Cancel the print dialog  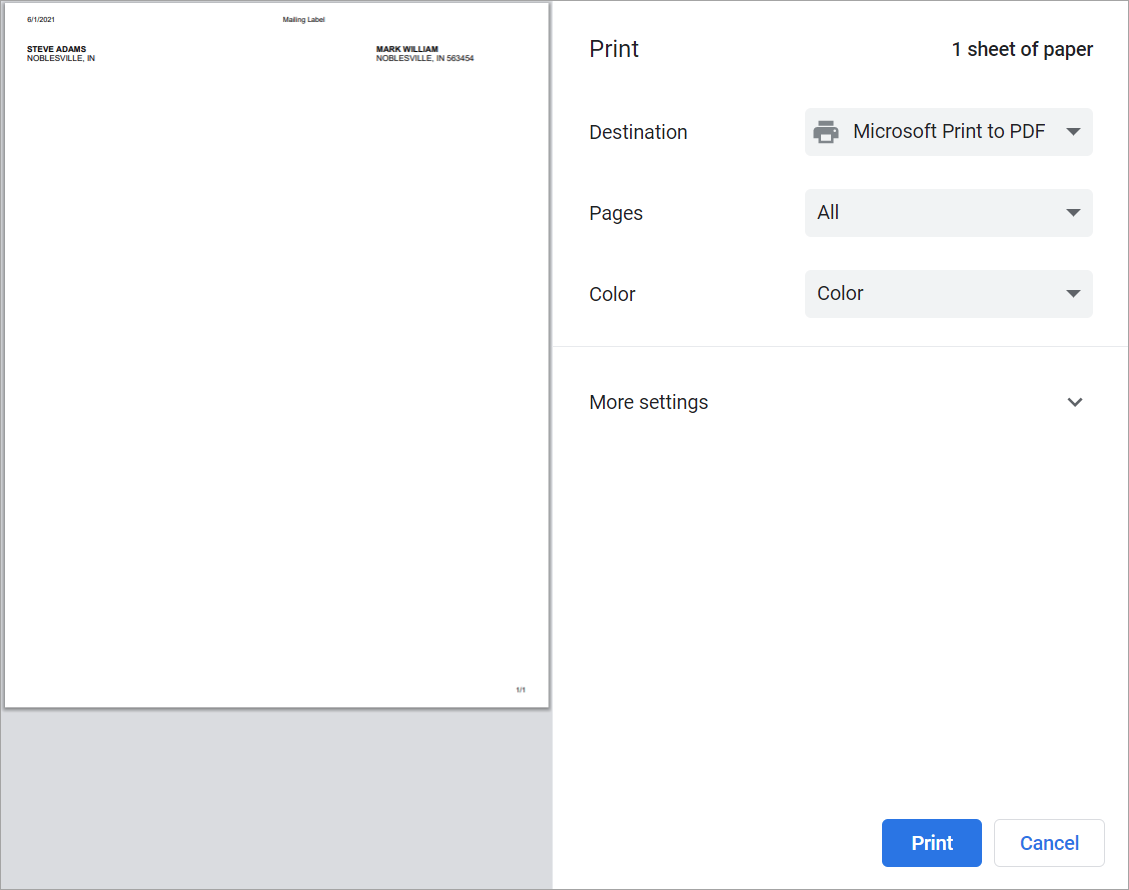(x=1049, y=842)
